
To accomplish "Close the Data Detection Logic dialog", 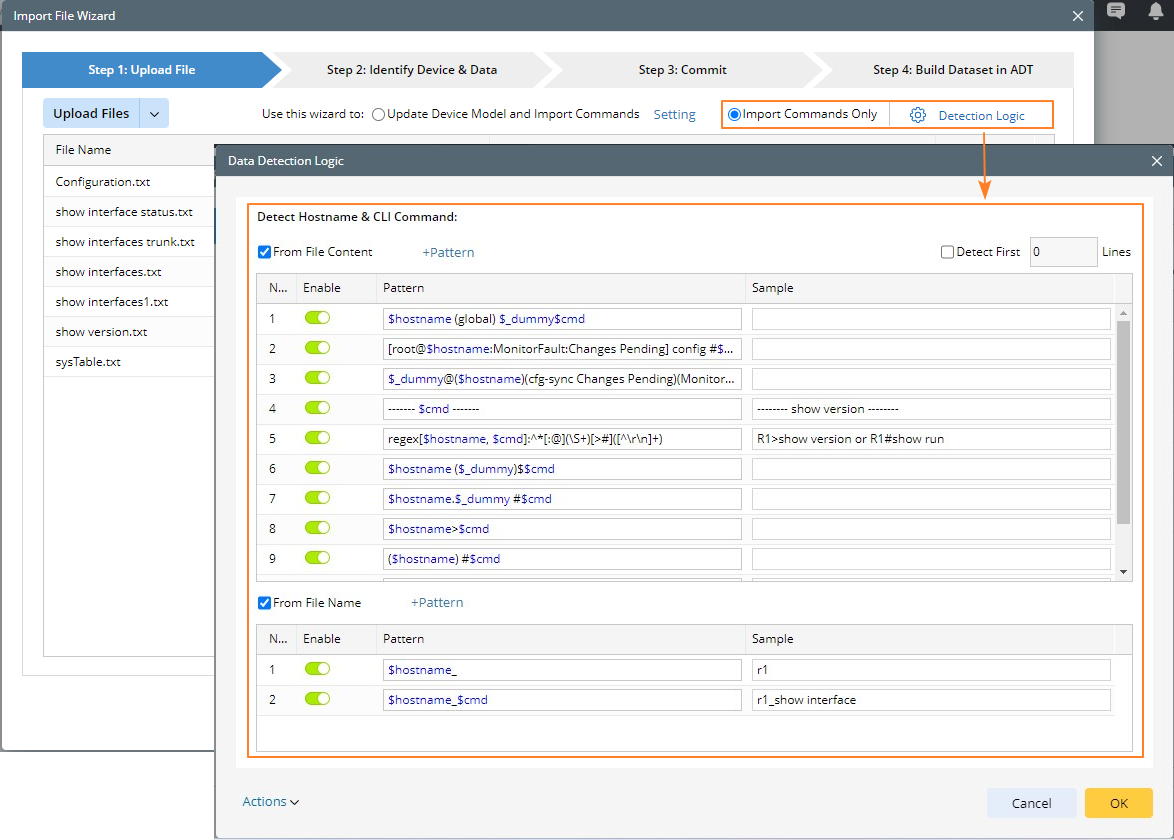I will click(x=1157, y=161).
